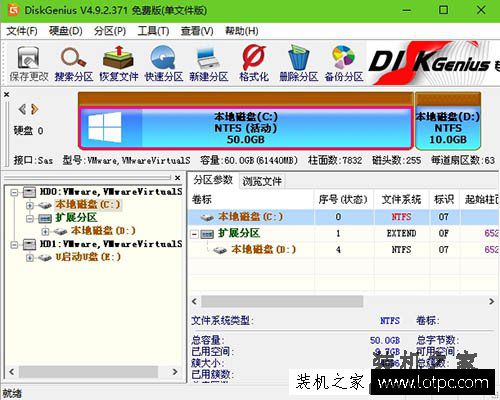The image size is (500, 400).
Task: Select U启动U盘(E:) in the tree
Action: tap(88, 257)
